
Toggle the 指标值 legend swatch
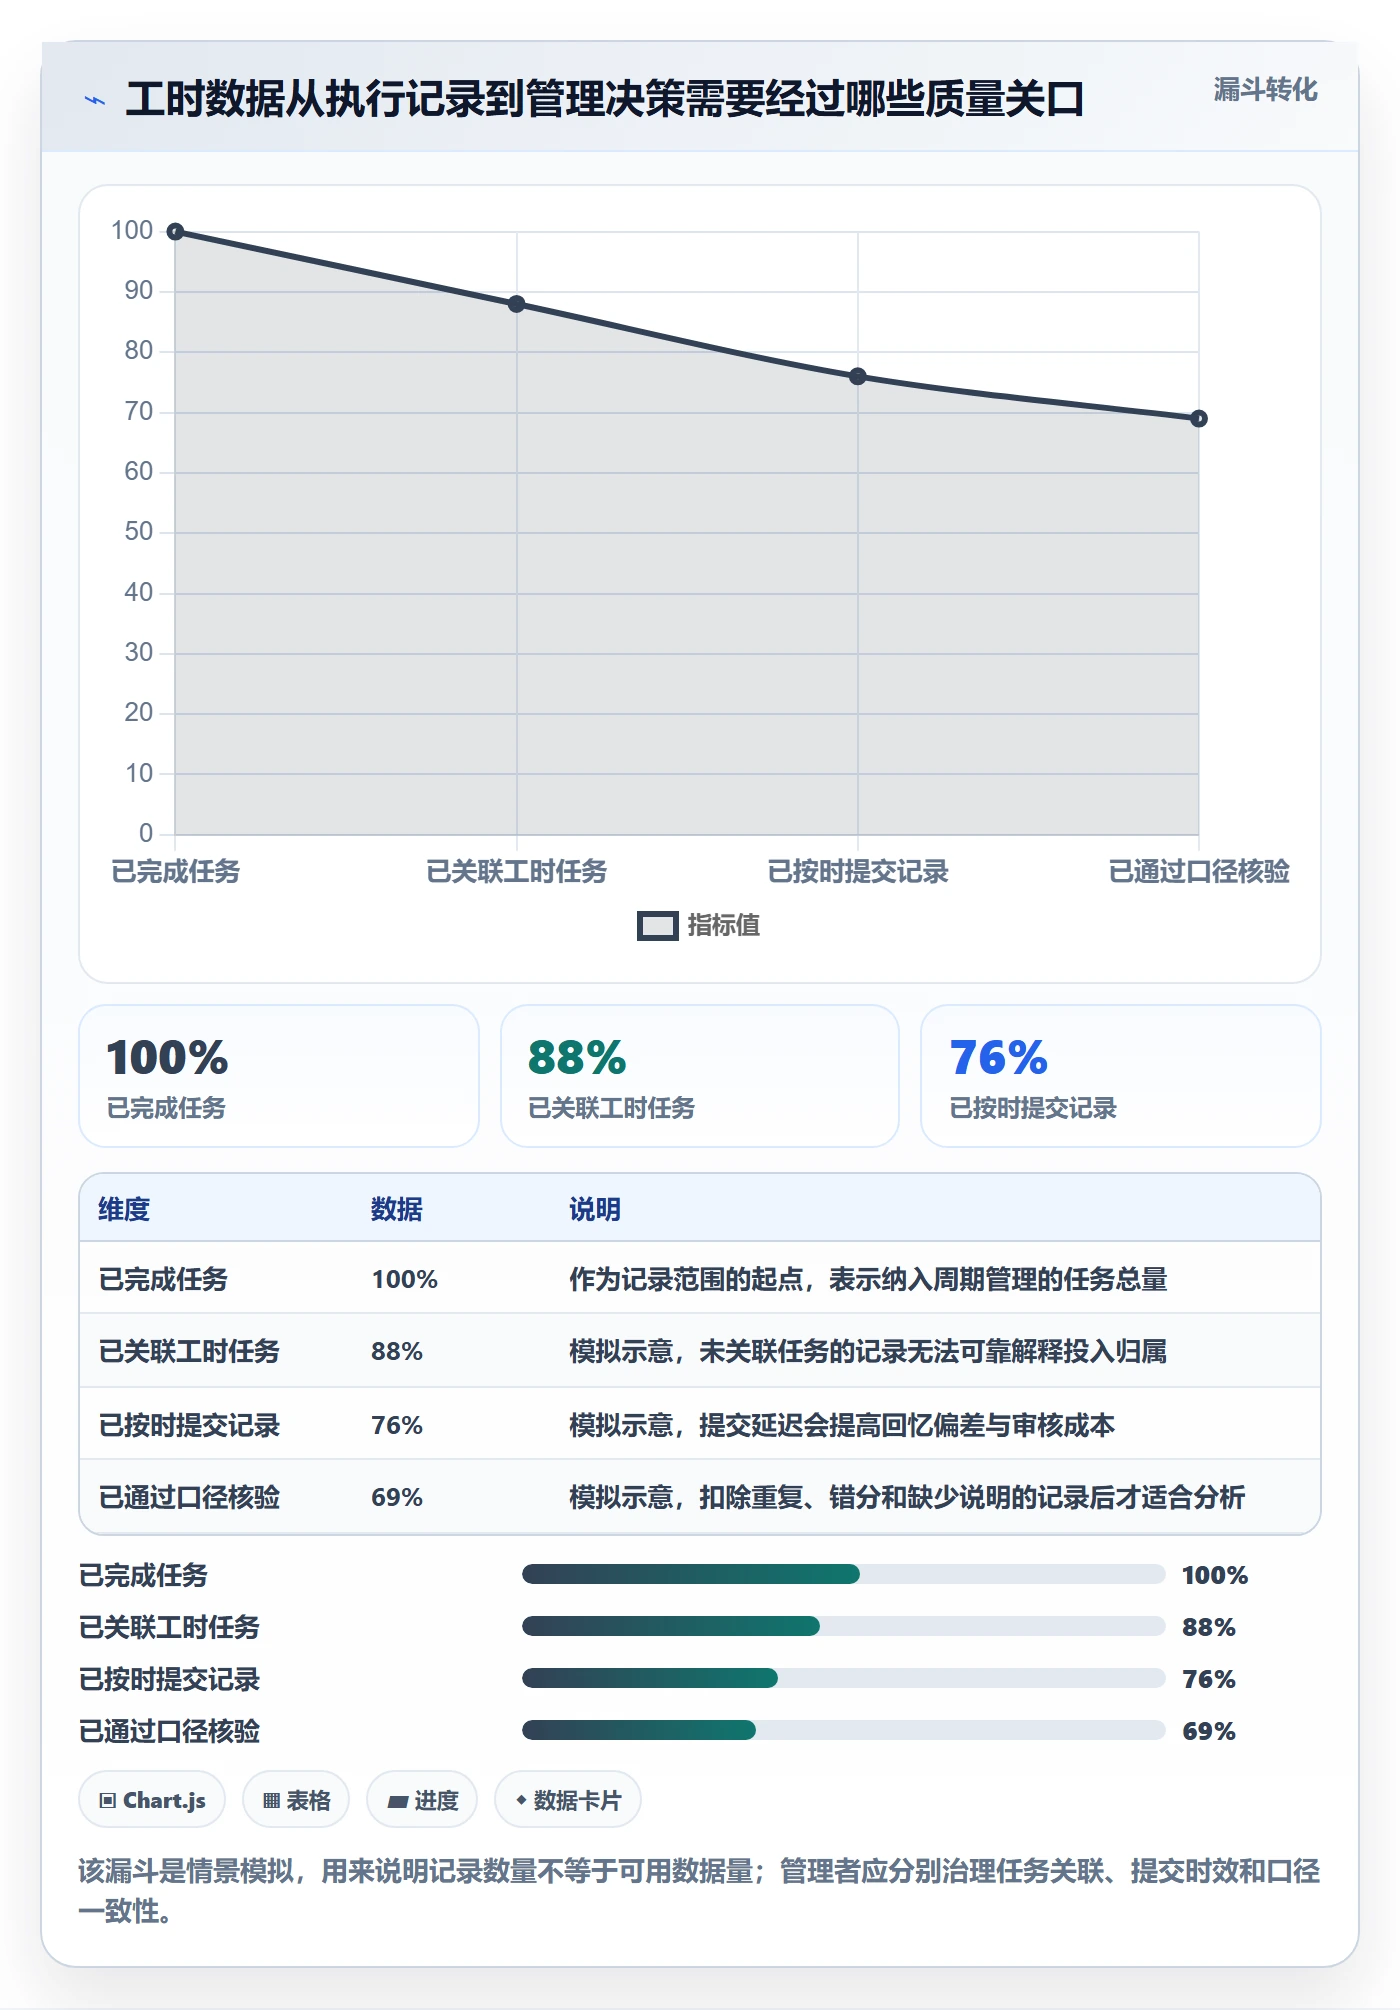tap(657, 926)
